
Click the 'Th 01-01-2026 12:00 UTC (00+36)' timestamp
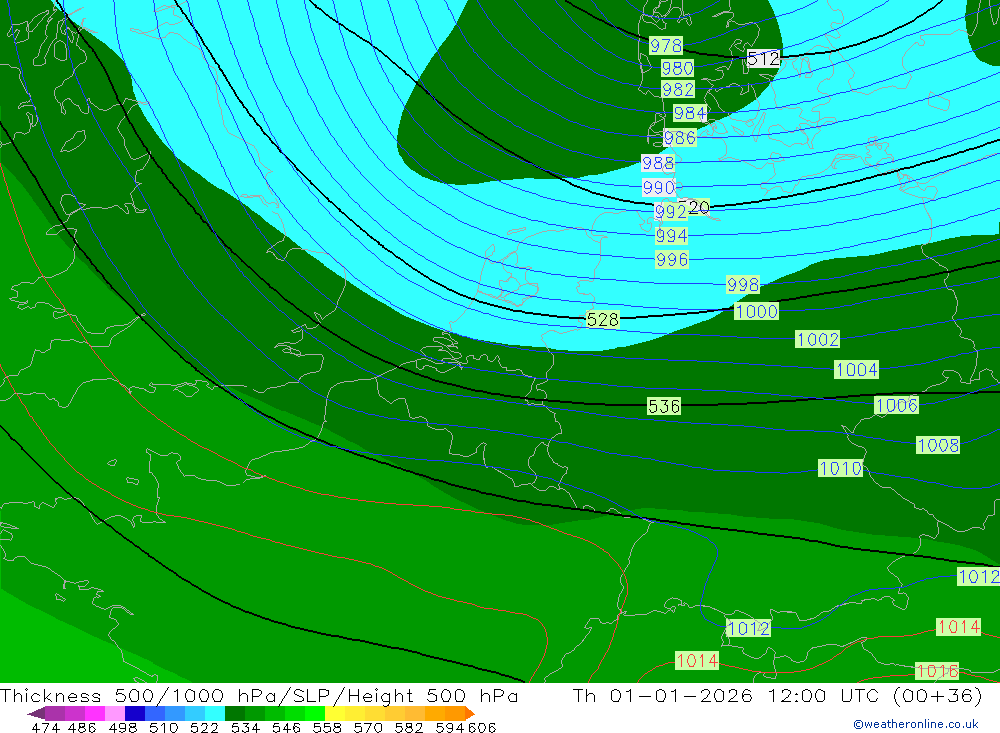pos(777,695)
